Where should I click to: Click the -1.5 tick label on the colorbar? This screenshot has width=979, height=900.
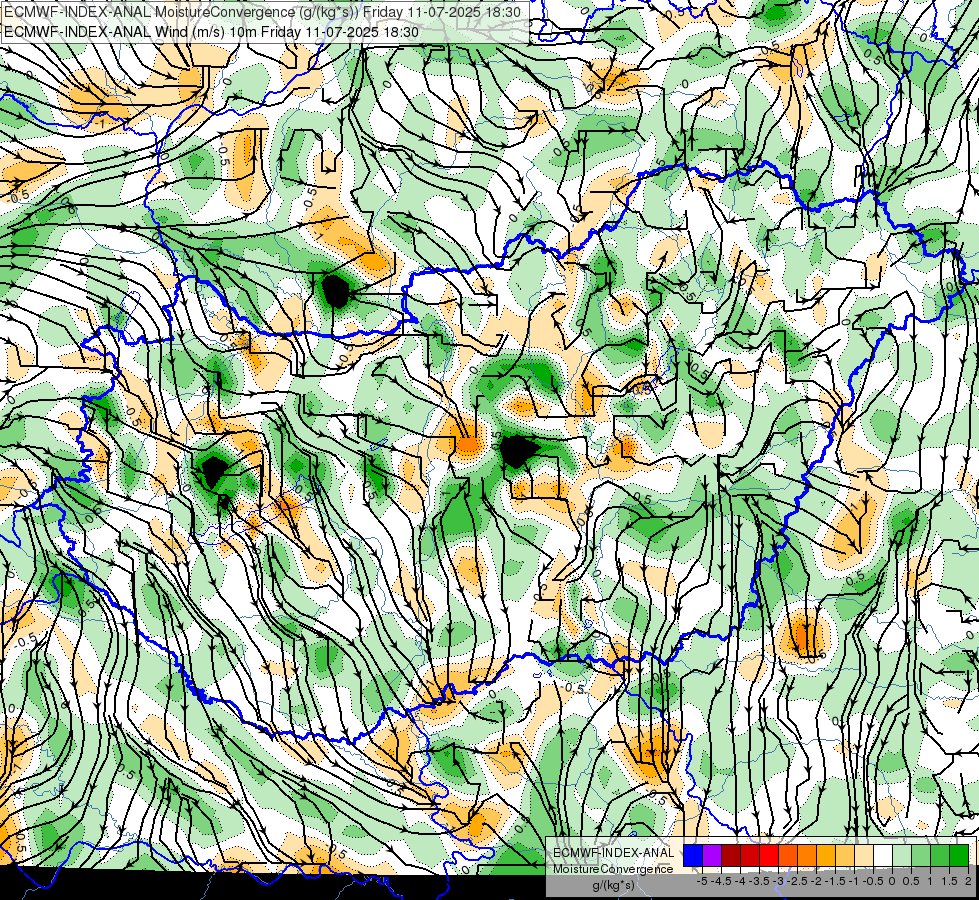point(835,881)
